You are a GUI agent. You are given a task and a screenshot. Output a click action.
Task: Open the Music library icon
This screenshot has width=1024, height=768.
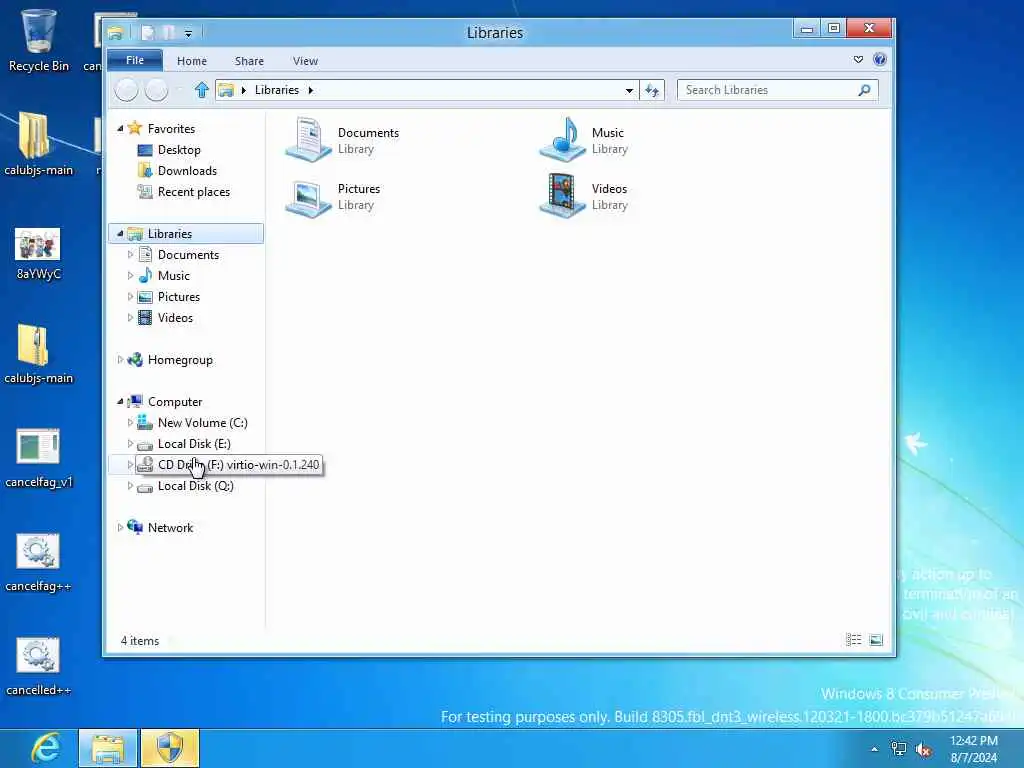(x=562, y=139)
